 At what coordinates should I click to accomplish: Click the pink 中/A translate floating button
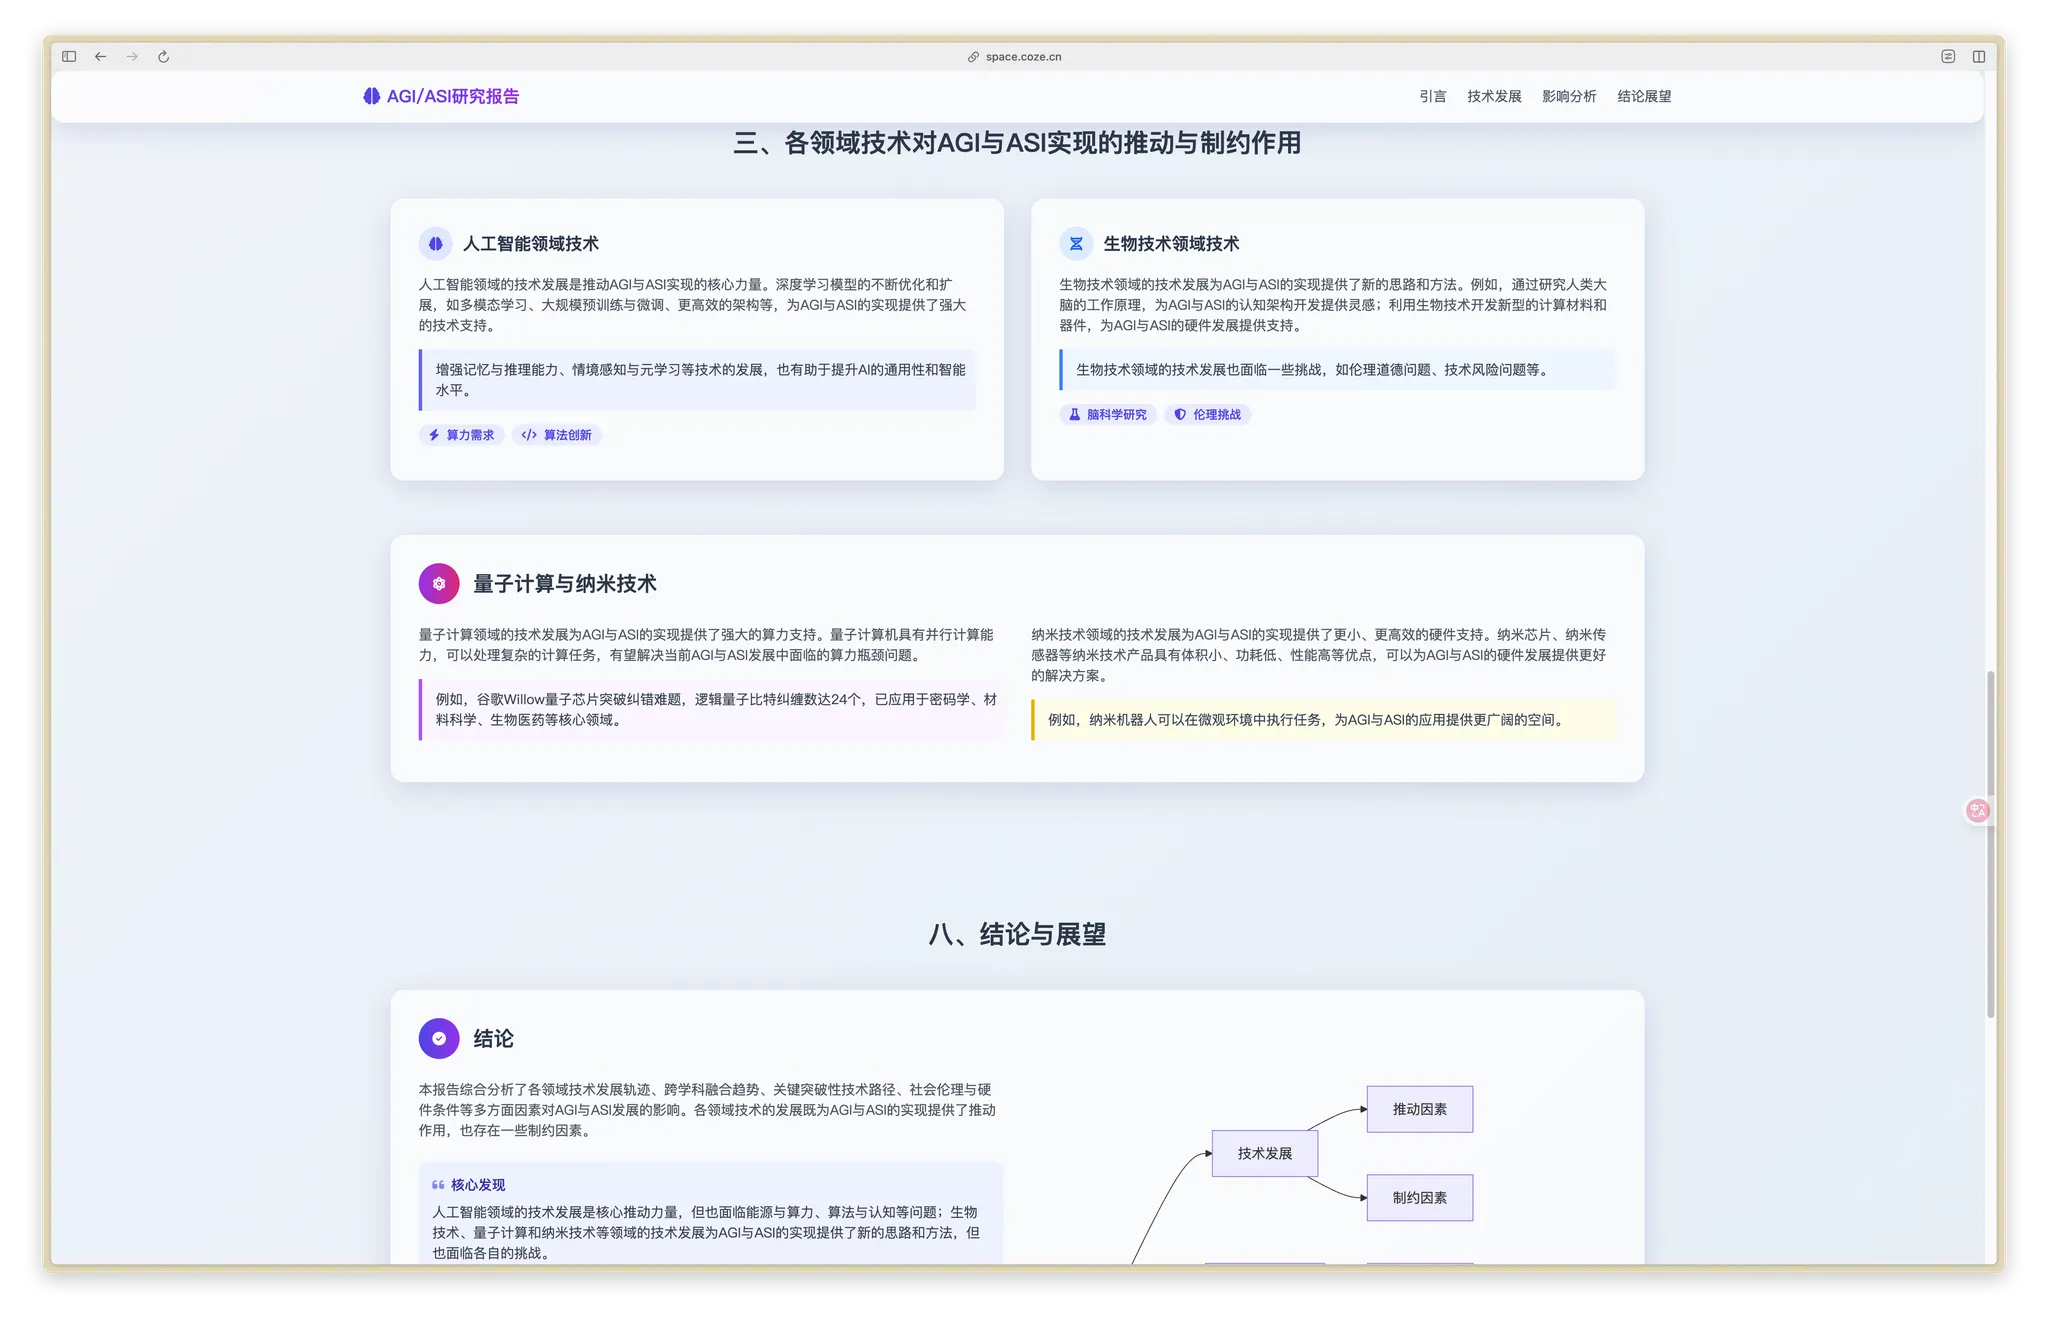tap(1978, 810)
